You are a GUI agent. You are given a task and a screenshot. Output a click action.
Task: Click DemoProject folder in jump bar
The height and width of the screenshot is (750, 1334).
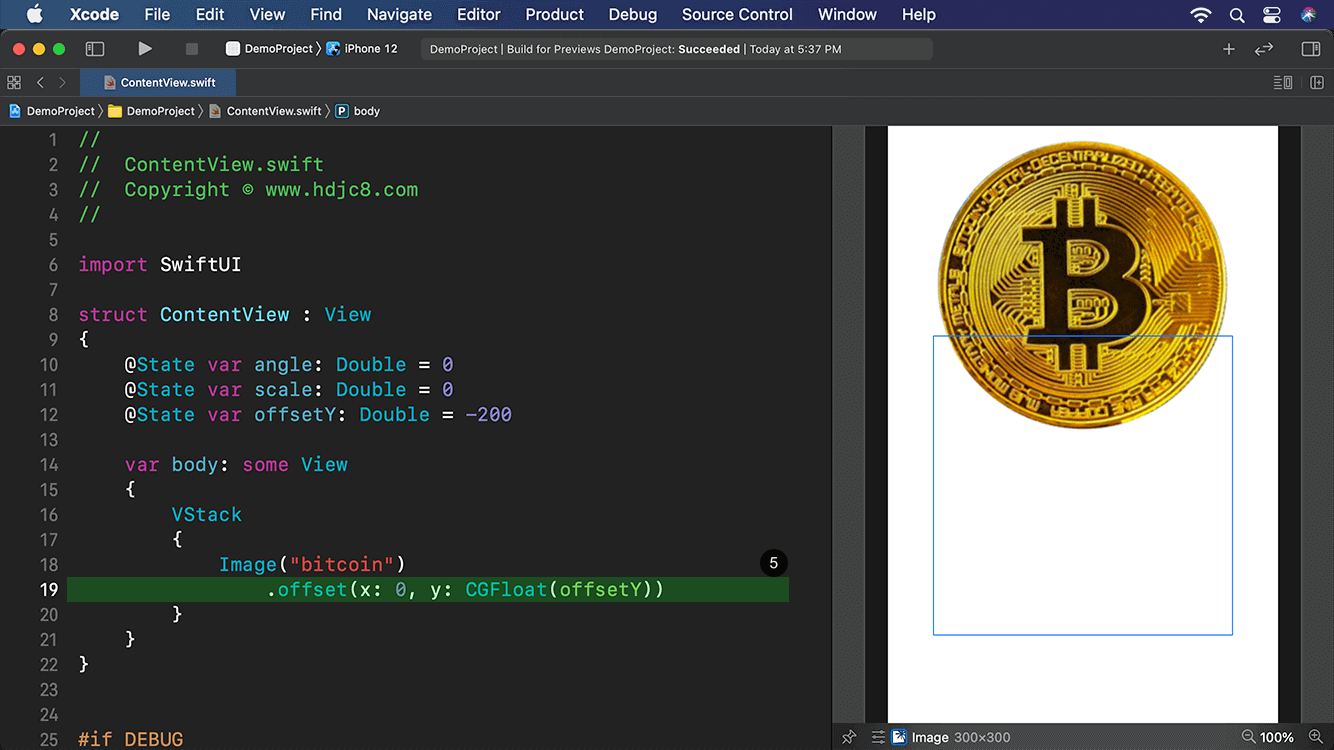151,111
